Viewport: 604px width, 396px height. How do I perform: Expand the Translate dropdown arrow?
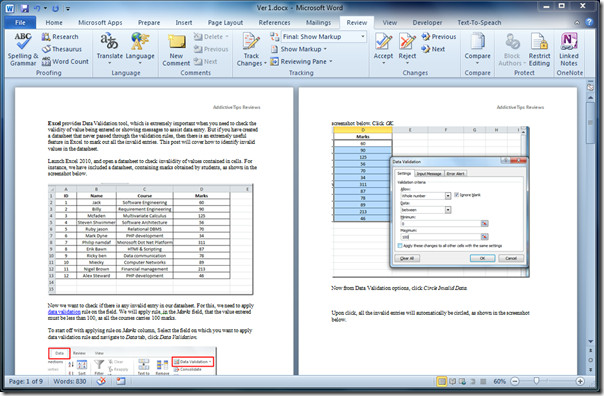tap(110, 63)
